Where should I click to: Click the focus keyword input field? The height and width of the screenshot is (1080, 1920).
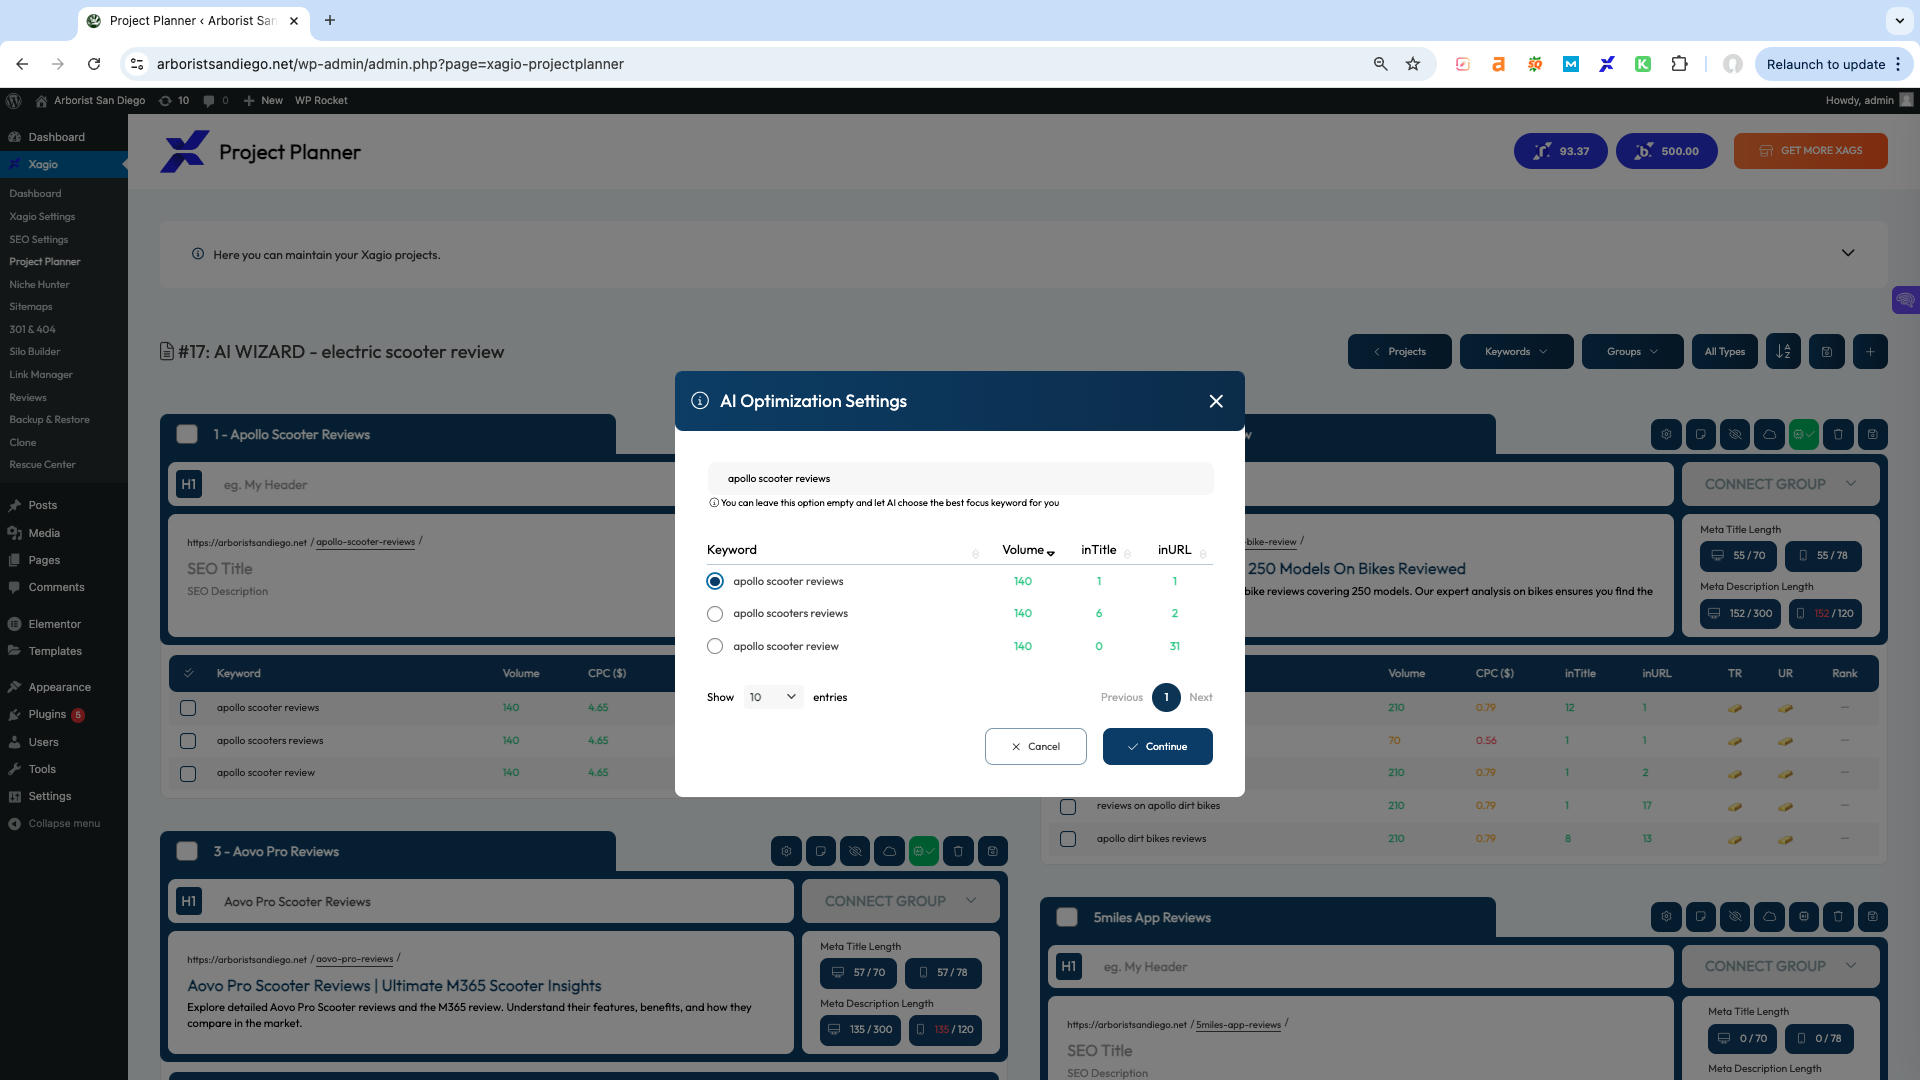click(960, 478)
